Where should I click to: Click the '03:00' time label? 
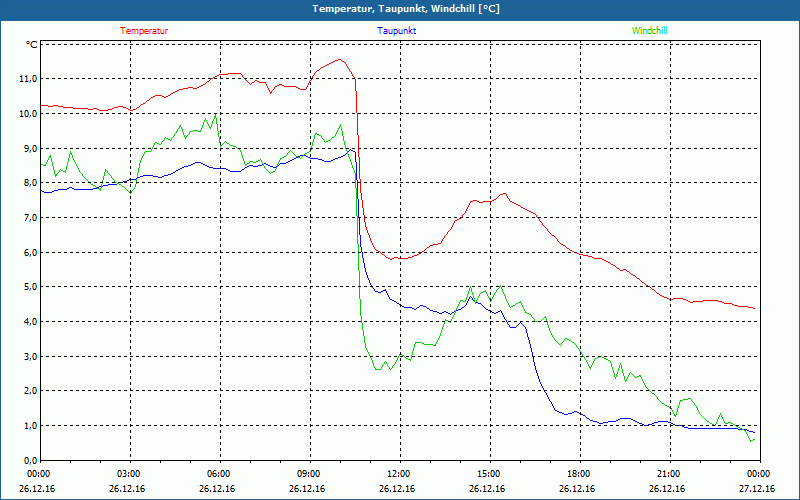click(130, 474)
